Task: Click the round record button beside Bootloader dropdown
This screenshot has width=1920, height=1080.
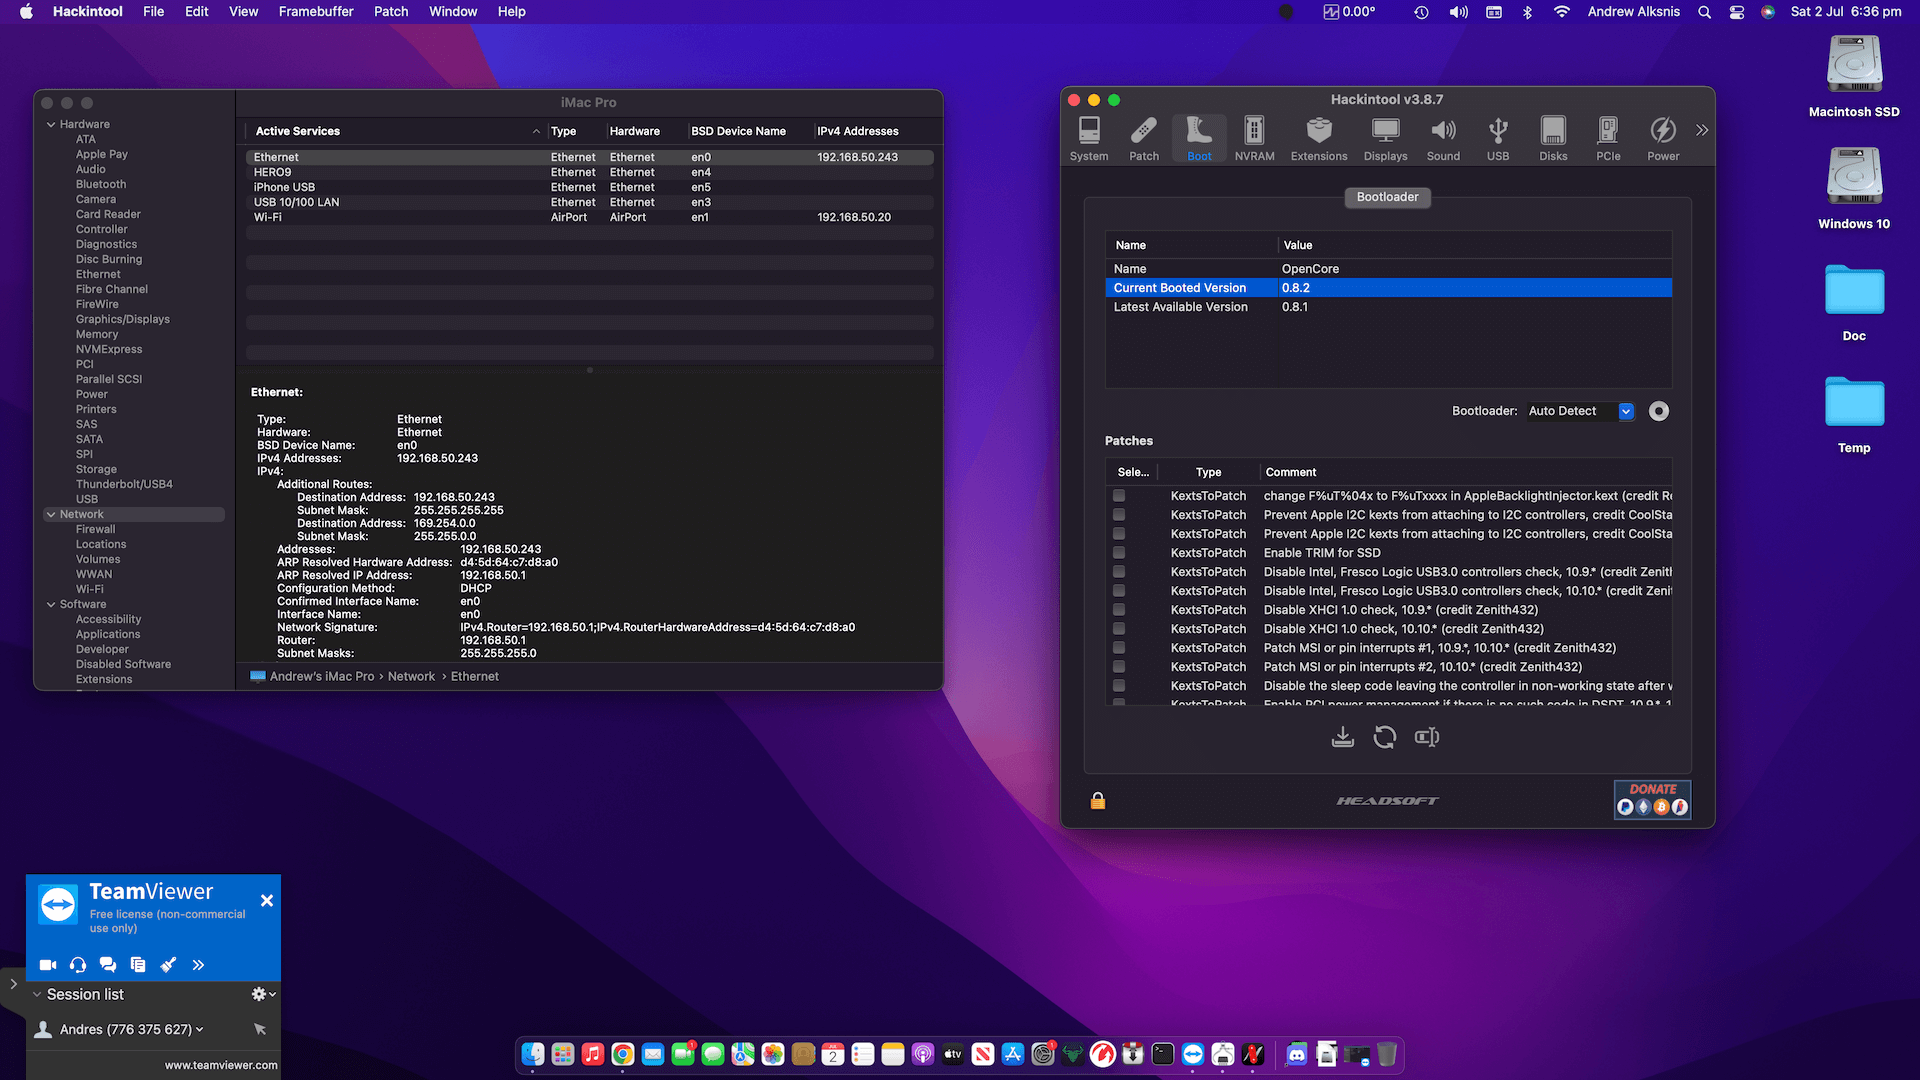Action: (x=1659, y=411)
